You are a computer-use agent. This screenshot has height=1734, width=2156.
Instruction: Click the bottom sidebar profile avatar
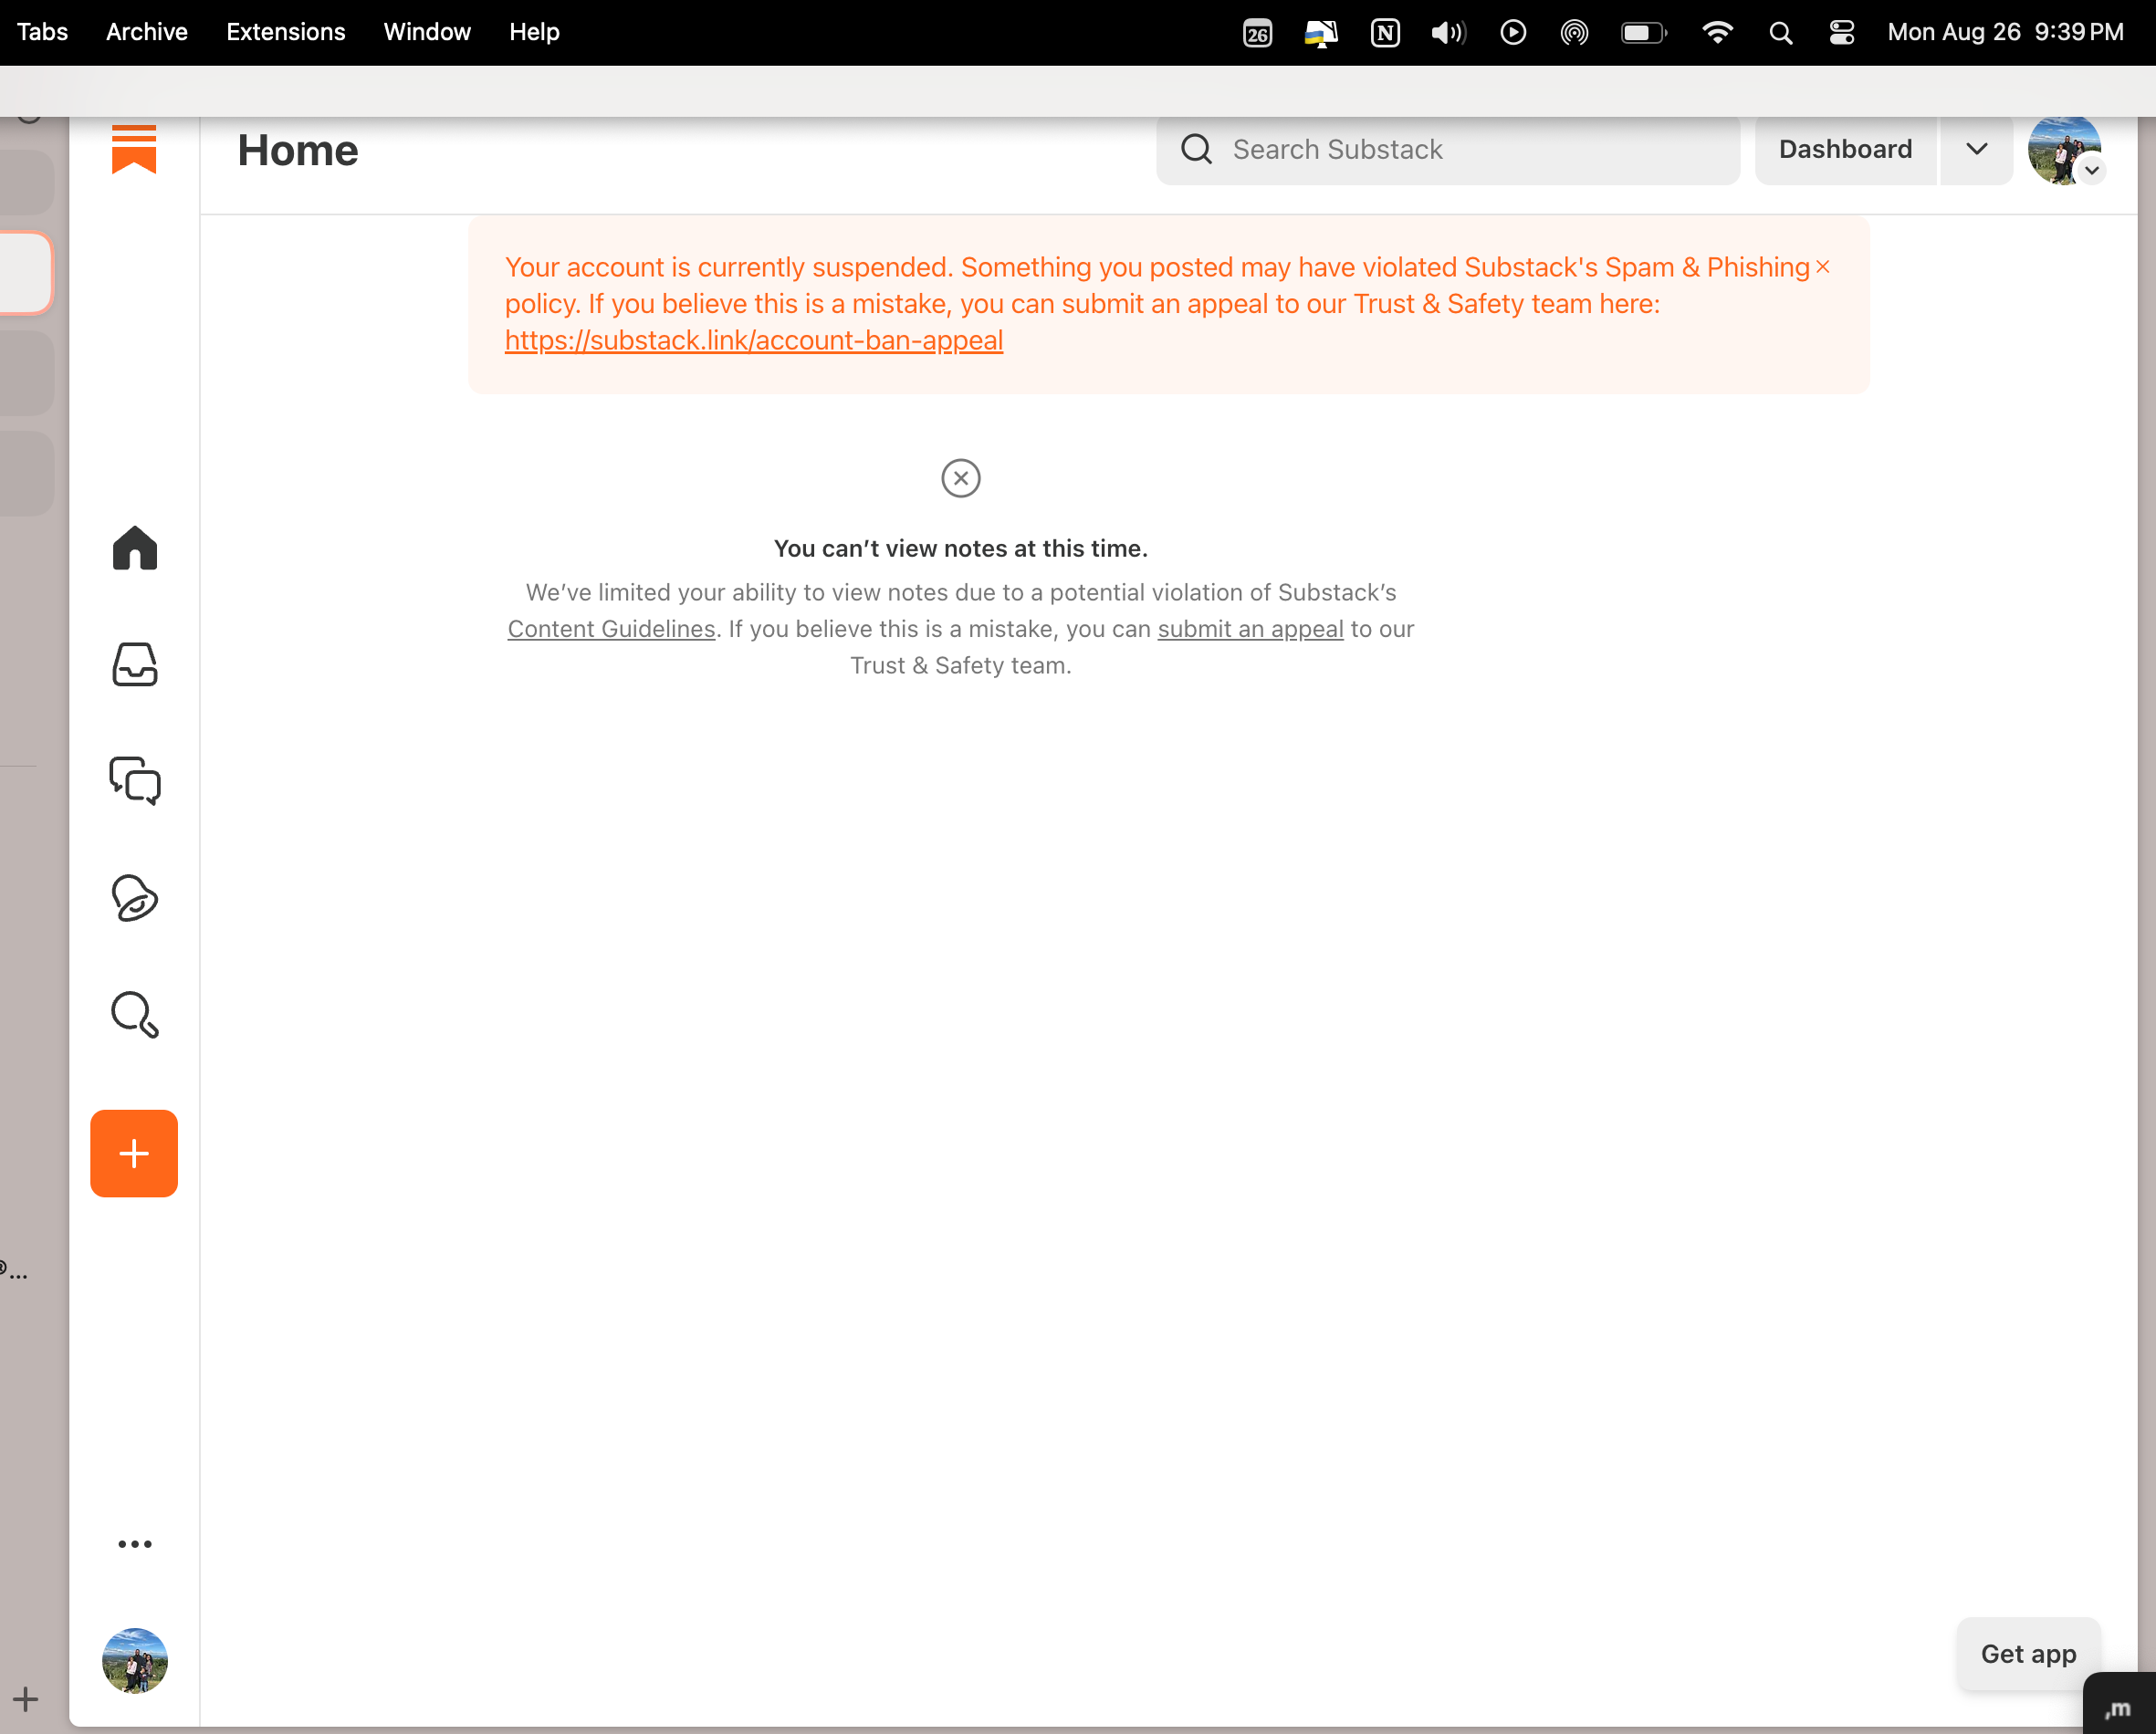coord(135,1660)
